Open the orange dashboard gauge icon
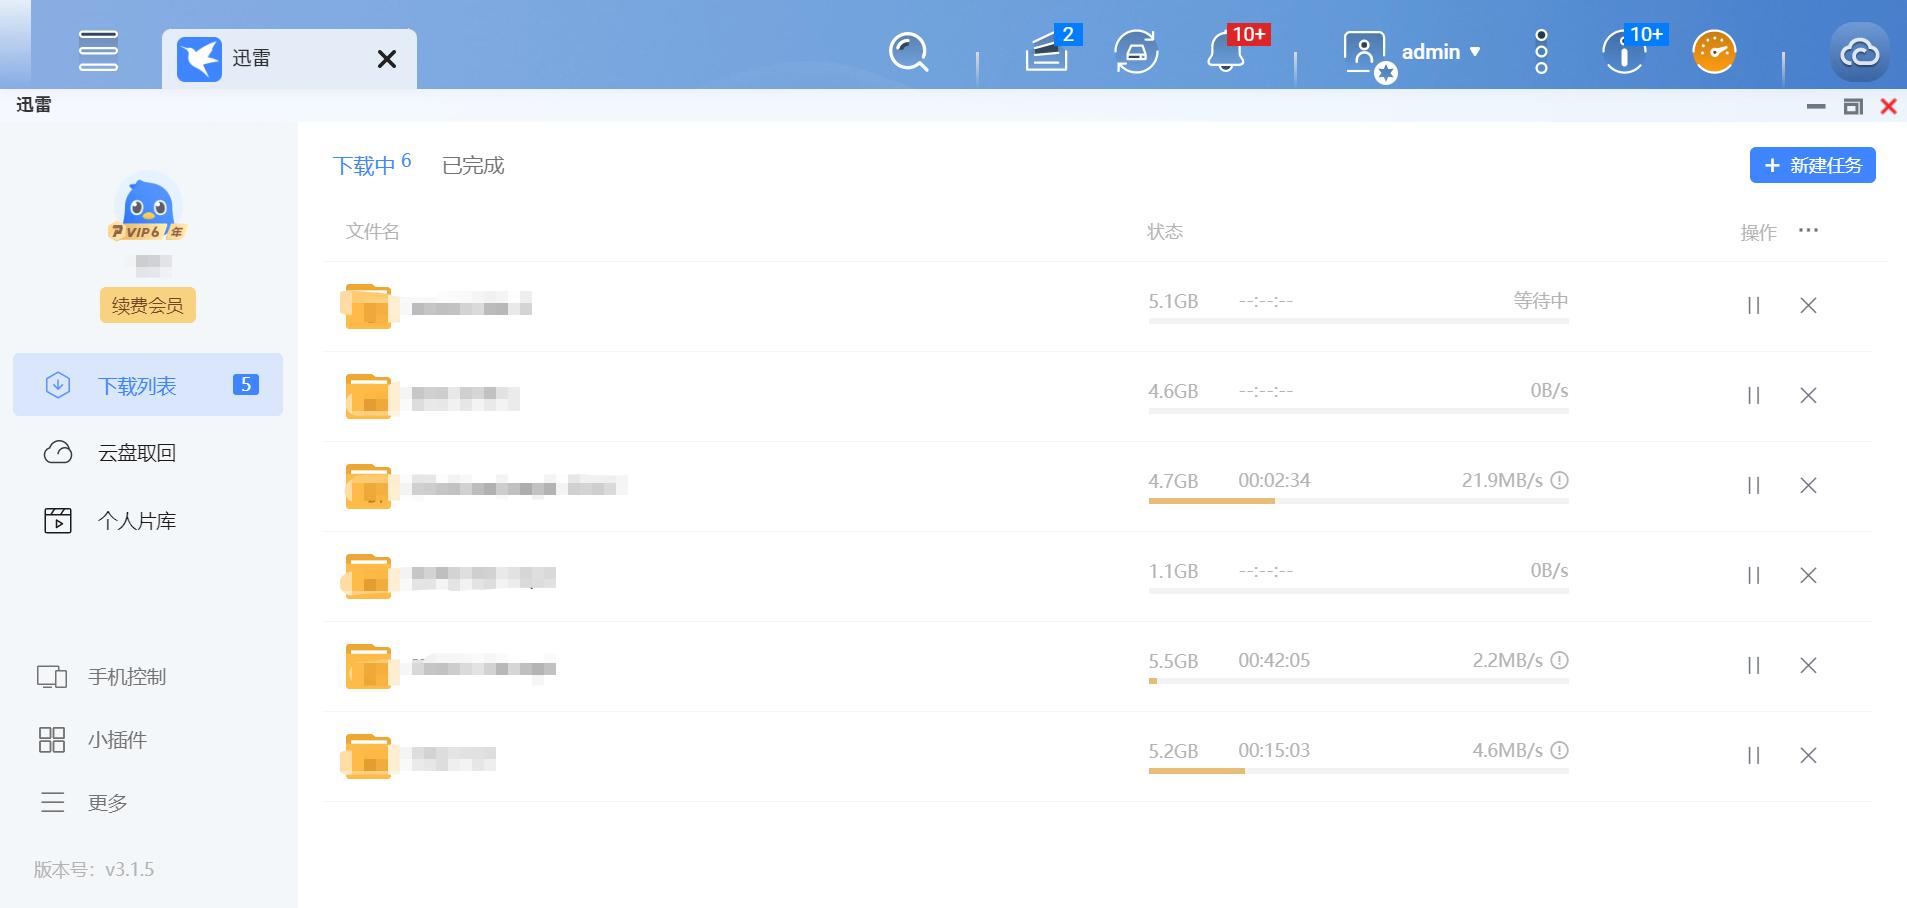This screenshot has width=1907, height=908. click(x=1714, y=52)
